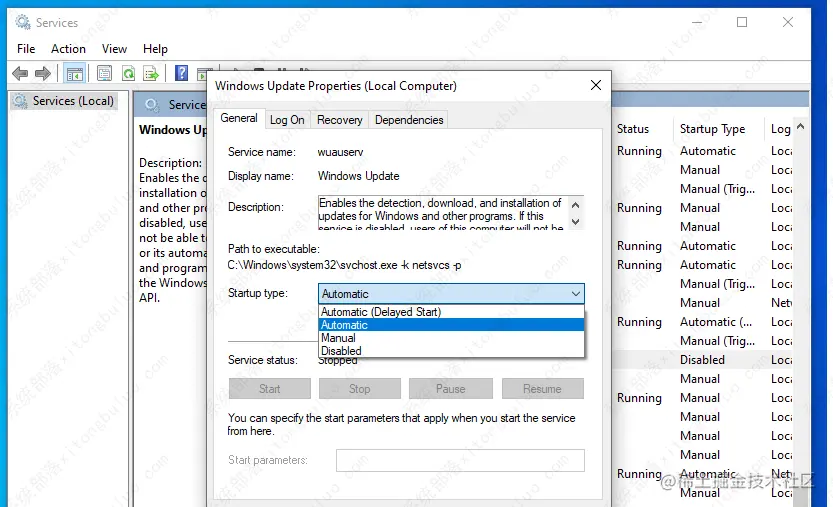
Task: Choose Disabled in Startup type list
Action: coord(451,351)
